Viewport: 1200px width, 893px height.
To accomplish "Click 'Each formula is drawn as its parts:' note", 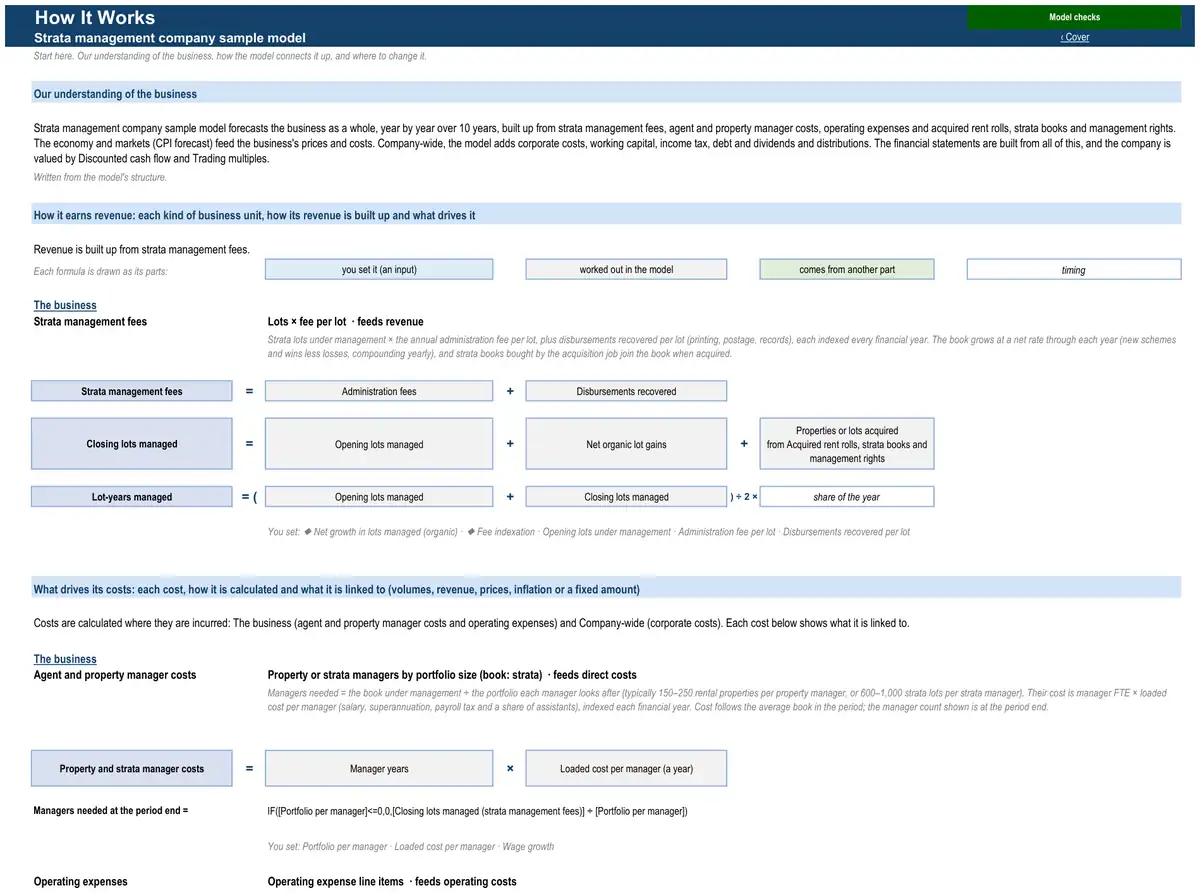I will click(x=101, y=271).
